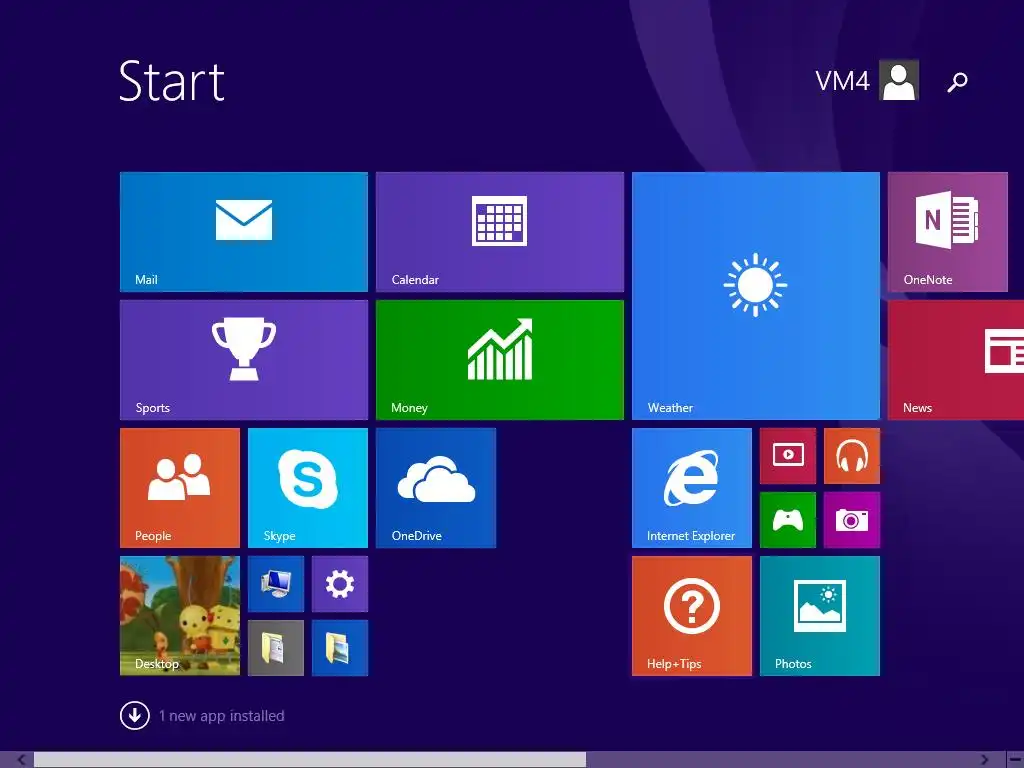Click the zoom-out minus button at bottom corner
Viewport: 1024px width, 768px height.
coord(1014,760)
